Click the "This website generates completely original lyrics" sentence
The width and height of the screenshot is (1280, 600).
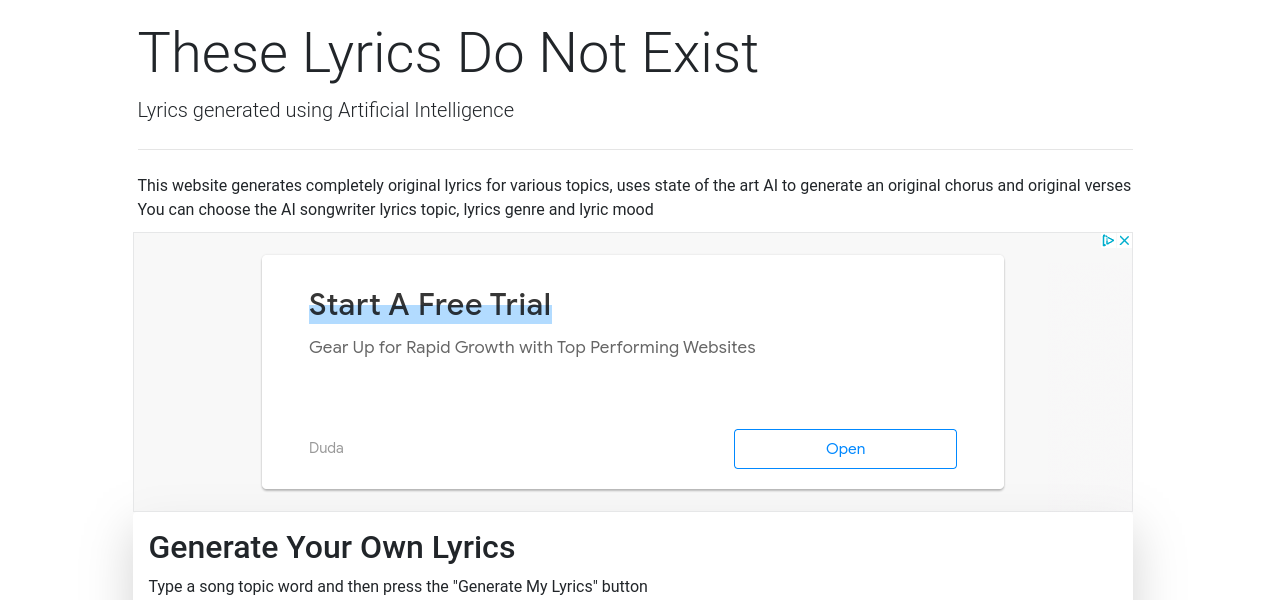point(400,186)
